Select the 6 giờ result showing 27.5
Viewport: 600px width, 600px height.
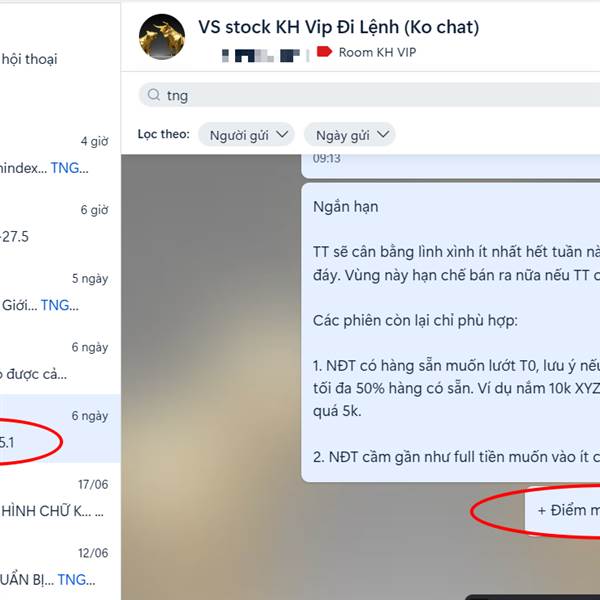(60, 223)
